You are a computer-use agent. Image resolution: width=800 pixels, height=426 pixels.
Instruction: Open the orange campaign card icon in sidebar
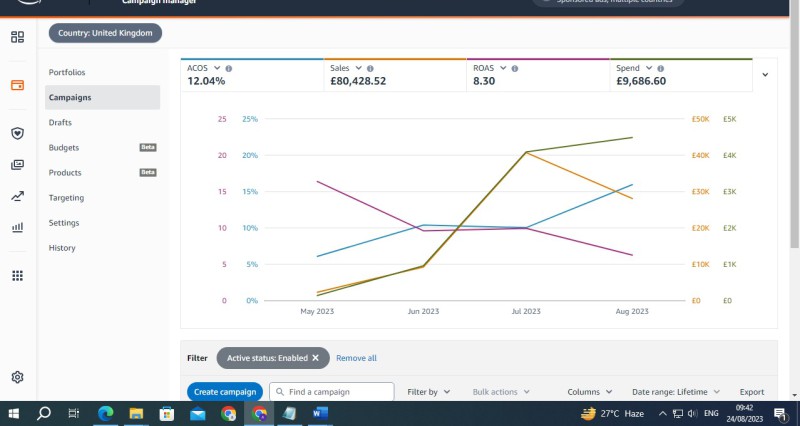click(x=17, y=85)
